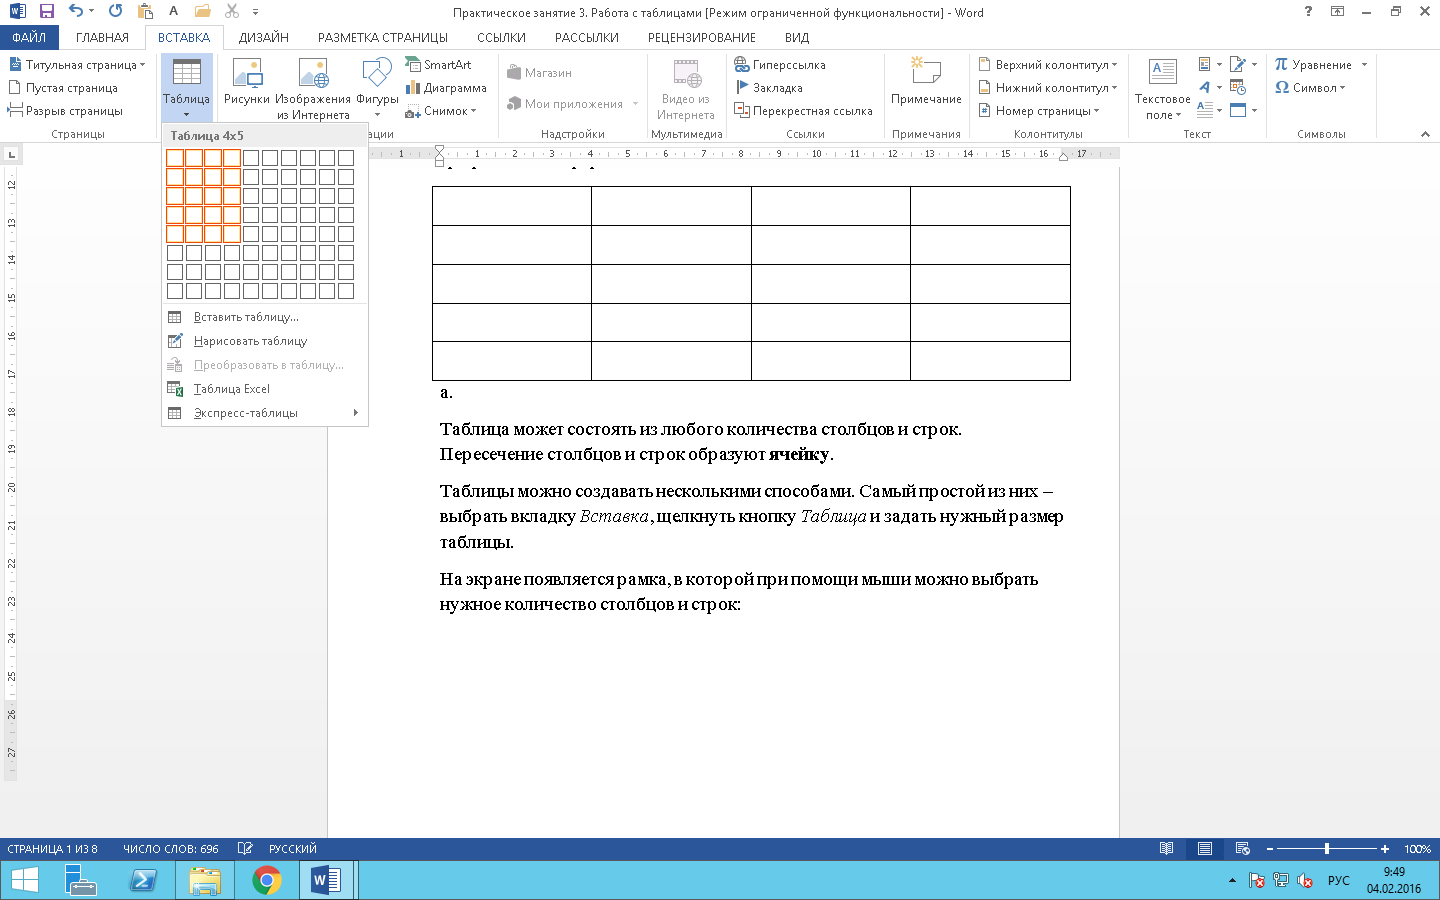This screenshot has height=900, width=1440.
Task: Switch to Web Layout view in status bar
Action: click(x=1243, y=849)
